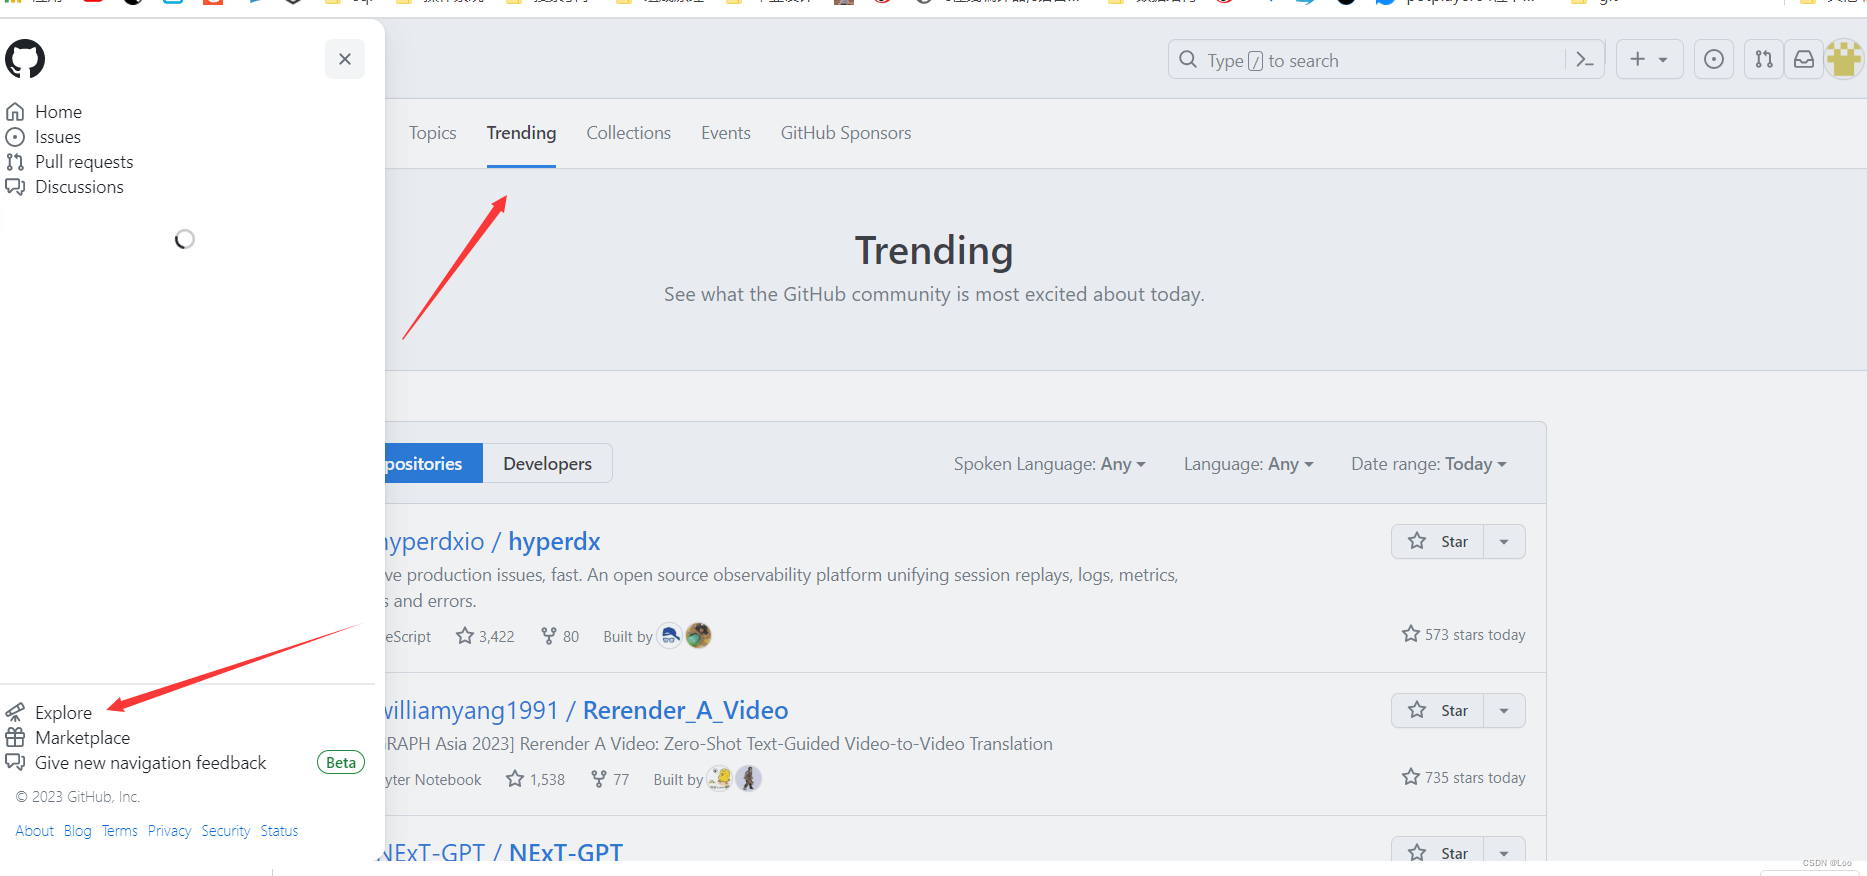The image size is (1867, 876).
Task: Star the NExT-GPT repository
Action: pyautogui.click(x=1438, y=851)
